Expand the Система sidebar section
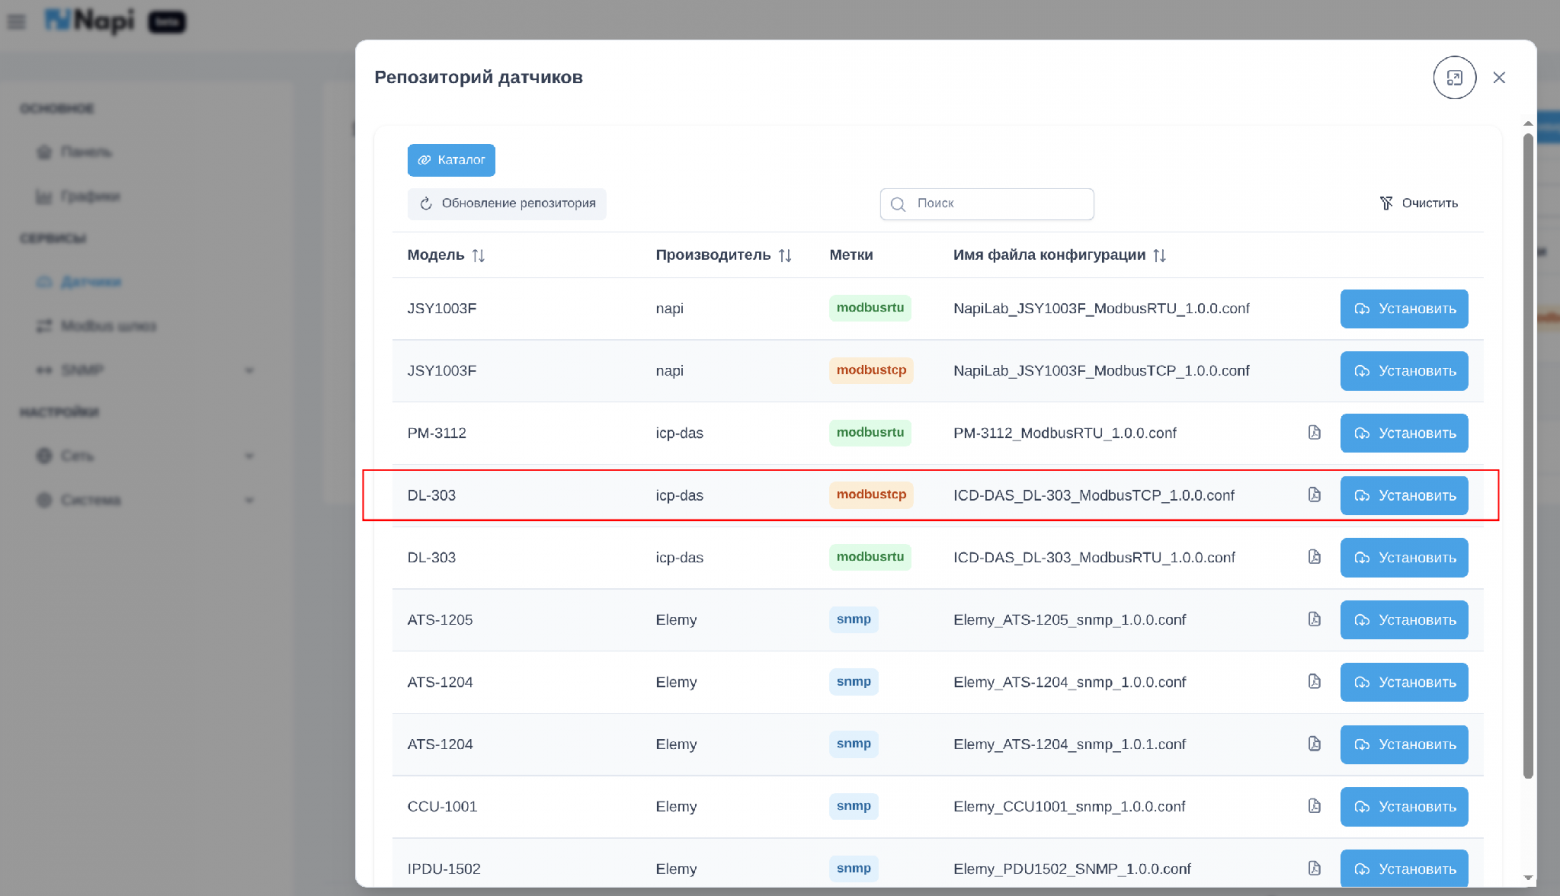 click(145, 500)
